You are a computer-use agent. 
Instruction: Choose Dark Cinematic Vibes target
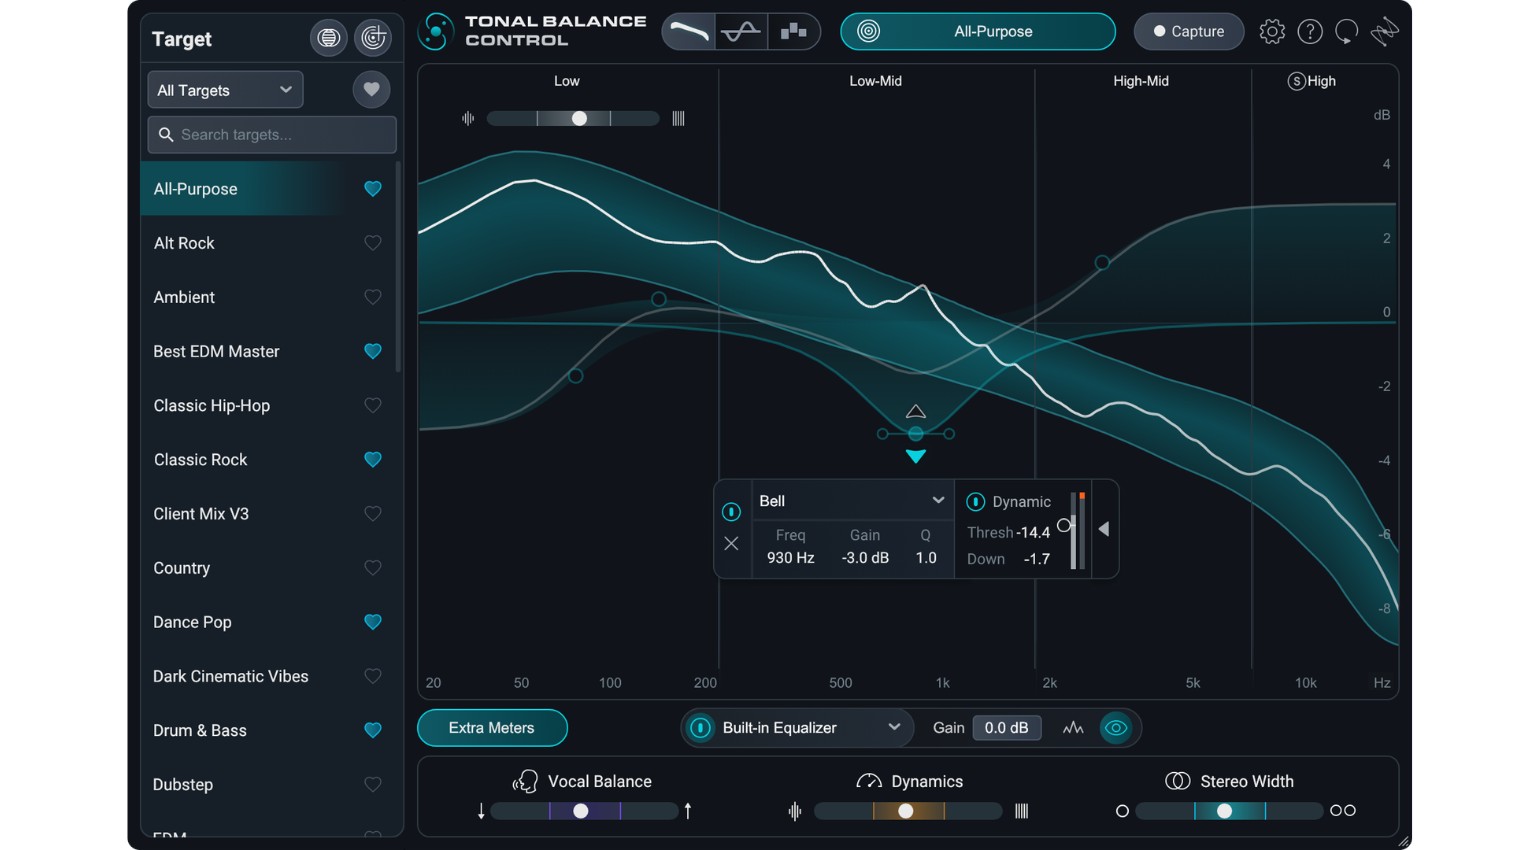click(231, 677)
